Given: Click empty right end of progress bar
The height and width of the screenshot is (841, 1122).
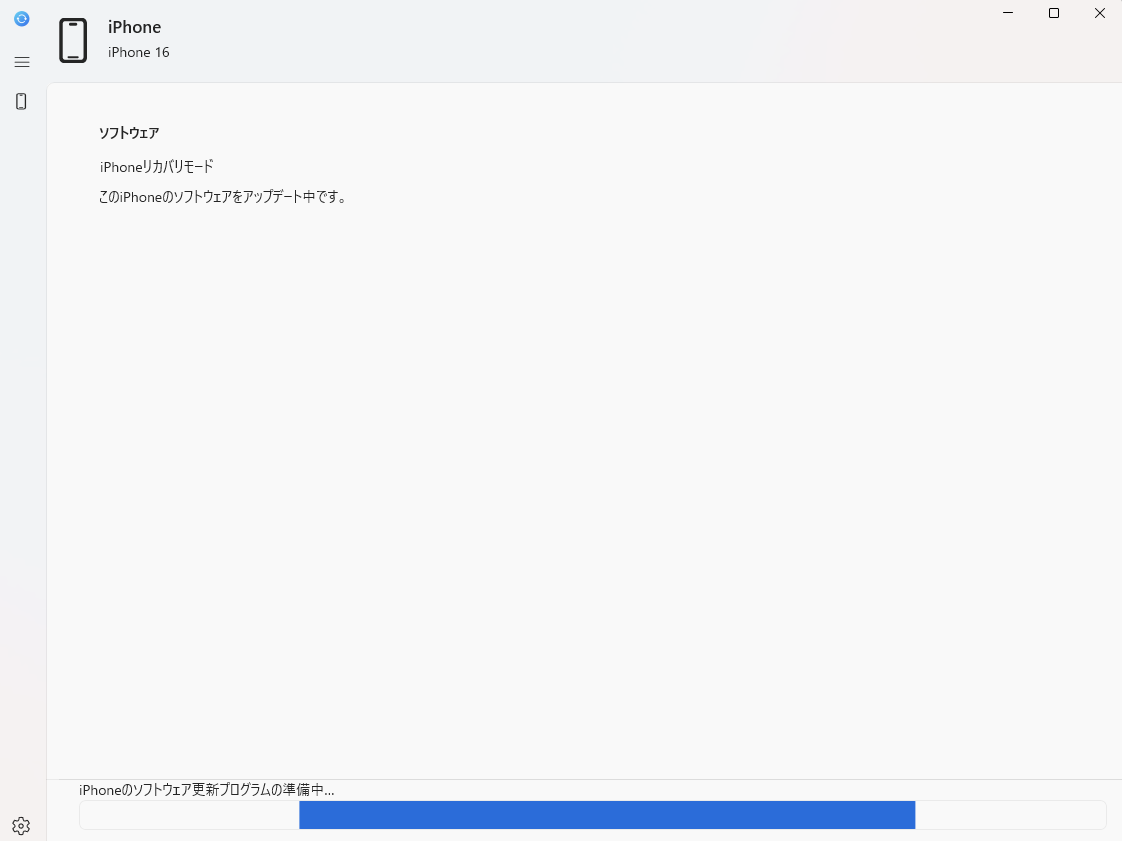Looking at the screenshot, I should tap(1010, 815).
